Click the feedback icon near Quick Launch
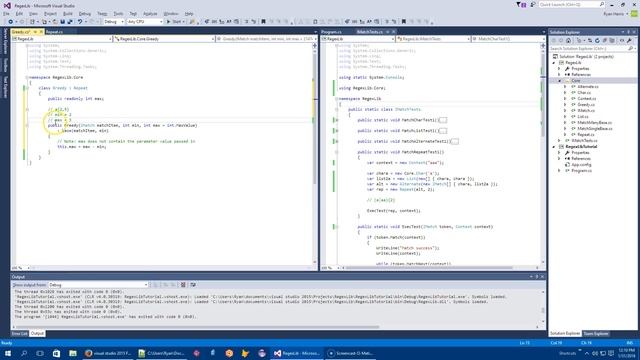Image resolution: width=640 pixels, height=360 pixels. point(533,4)
